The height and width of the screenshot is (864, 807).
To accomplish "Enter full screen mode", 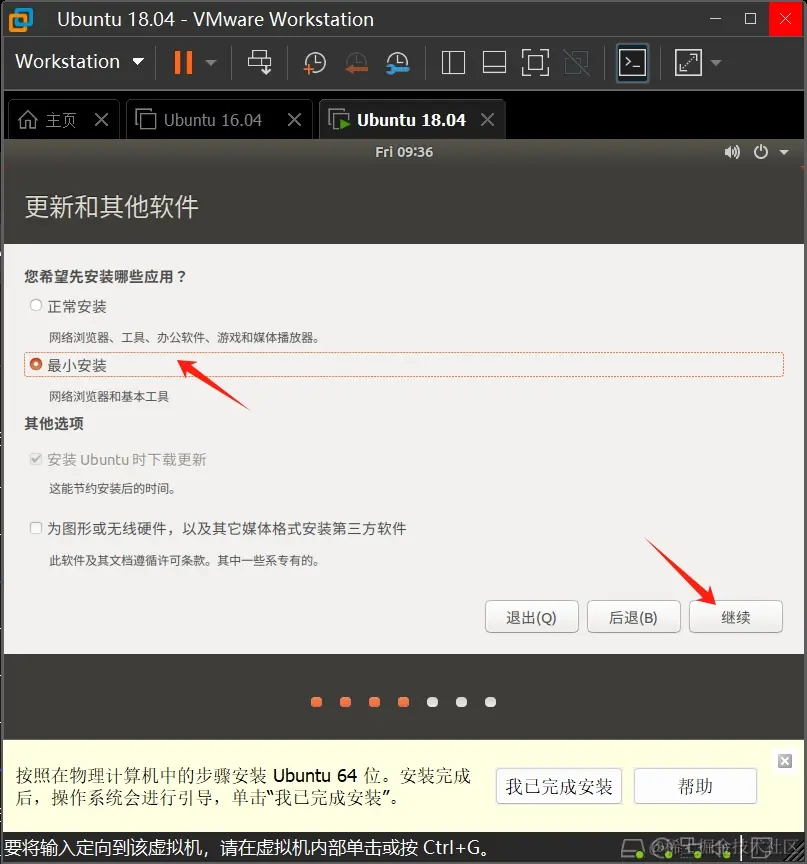I will pyautogui.click(x=535, y=62).
